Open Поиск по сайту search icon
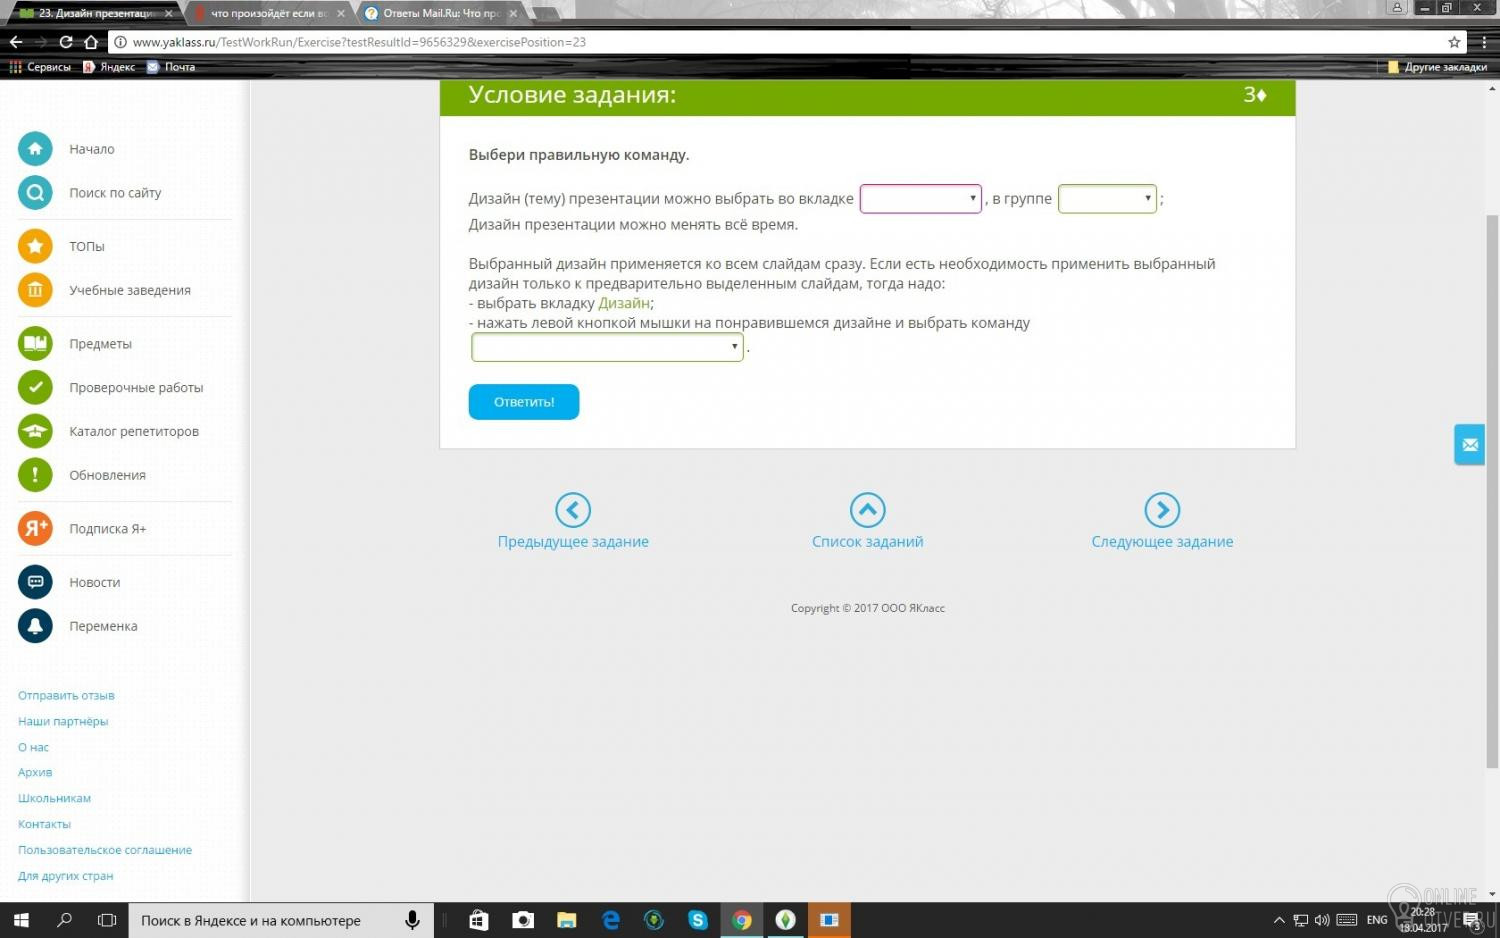 (35, 193)
